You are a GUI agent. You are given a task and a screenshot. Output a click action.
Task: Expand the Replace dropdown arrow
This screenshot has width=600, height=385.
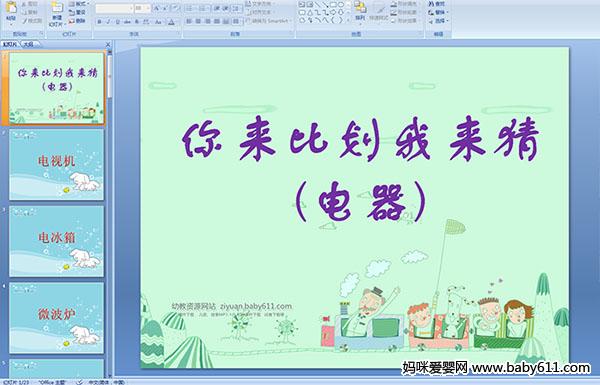(447, 12)
